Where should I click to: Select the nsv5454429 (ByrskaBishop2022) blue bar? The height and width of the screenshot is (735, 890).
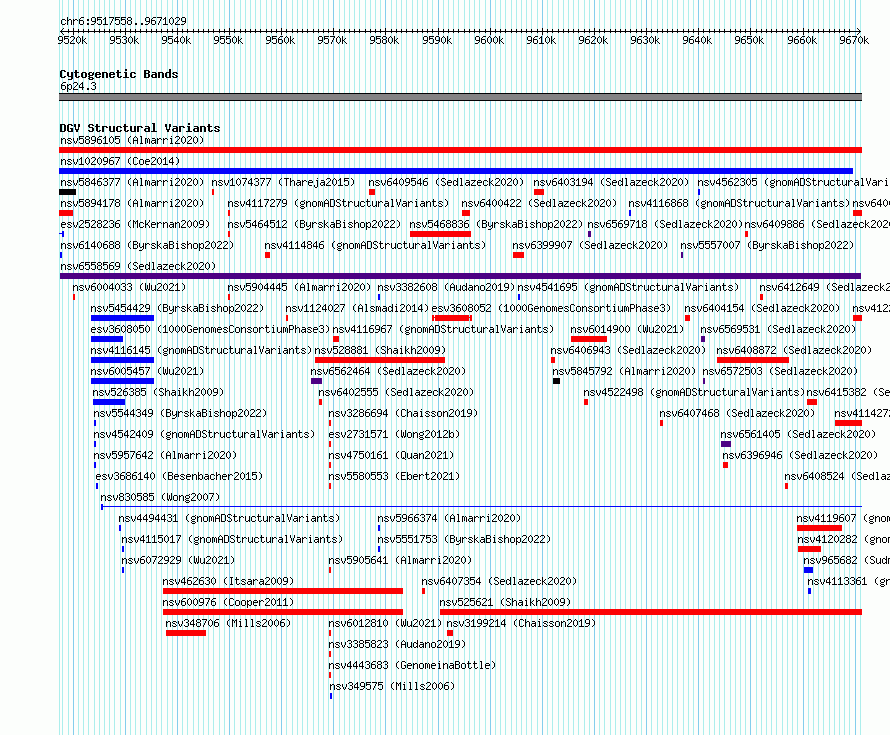click(122, 318)
